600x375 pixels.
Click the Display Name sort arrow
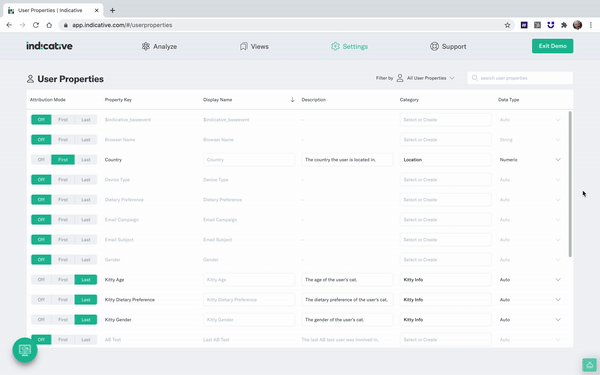292,100
